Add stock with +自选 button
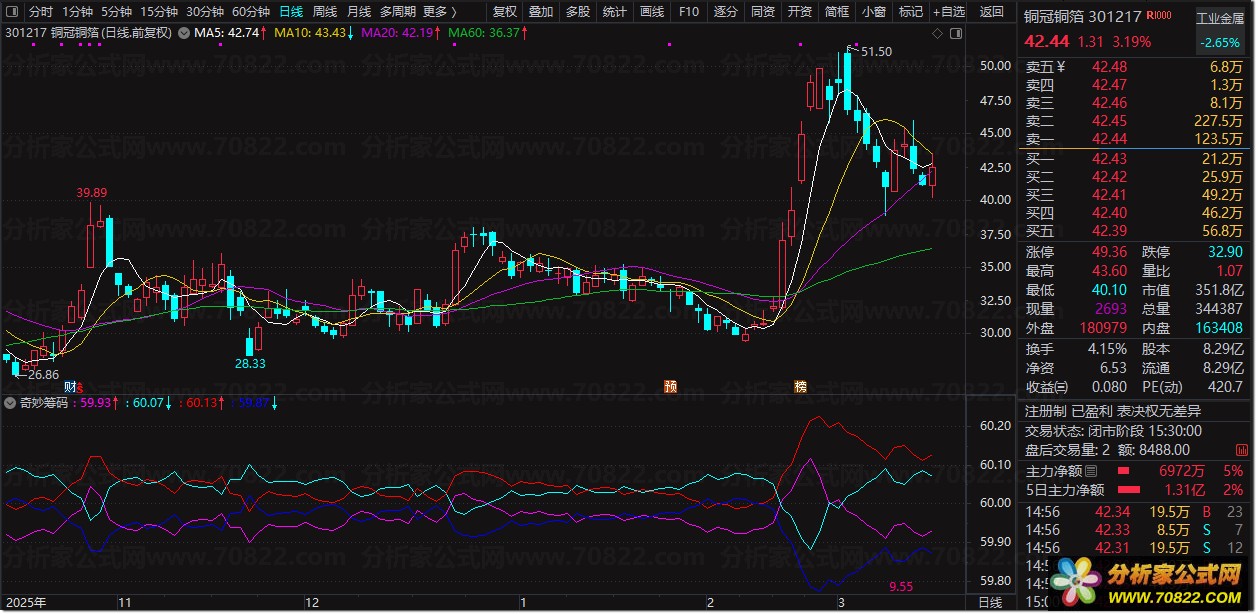 (x=949, y=12)
